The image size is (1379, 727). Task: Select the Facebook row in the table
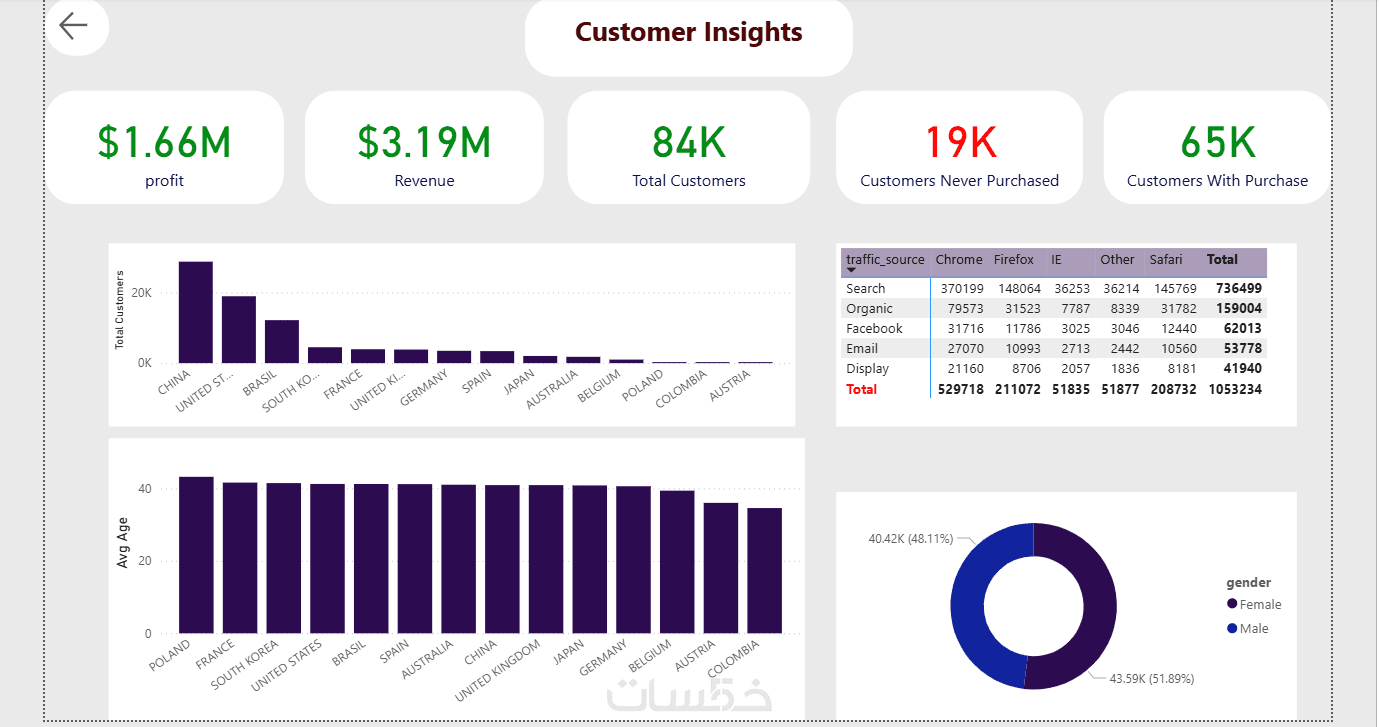tap(1054, 328)
